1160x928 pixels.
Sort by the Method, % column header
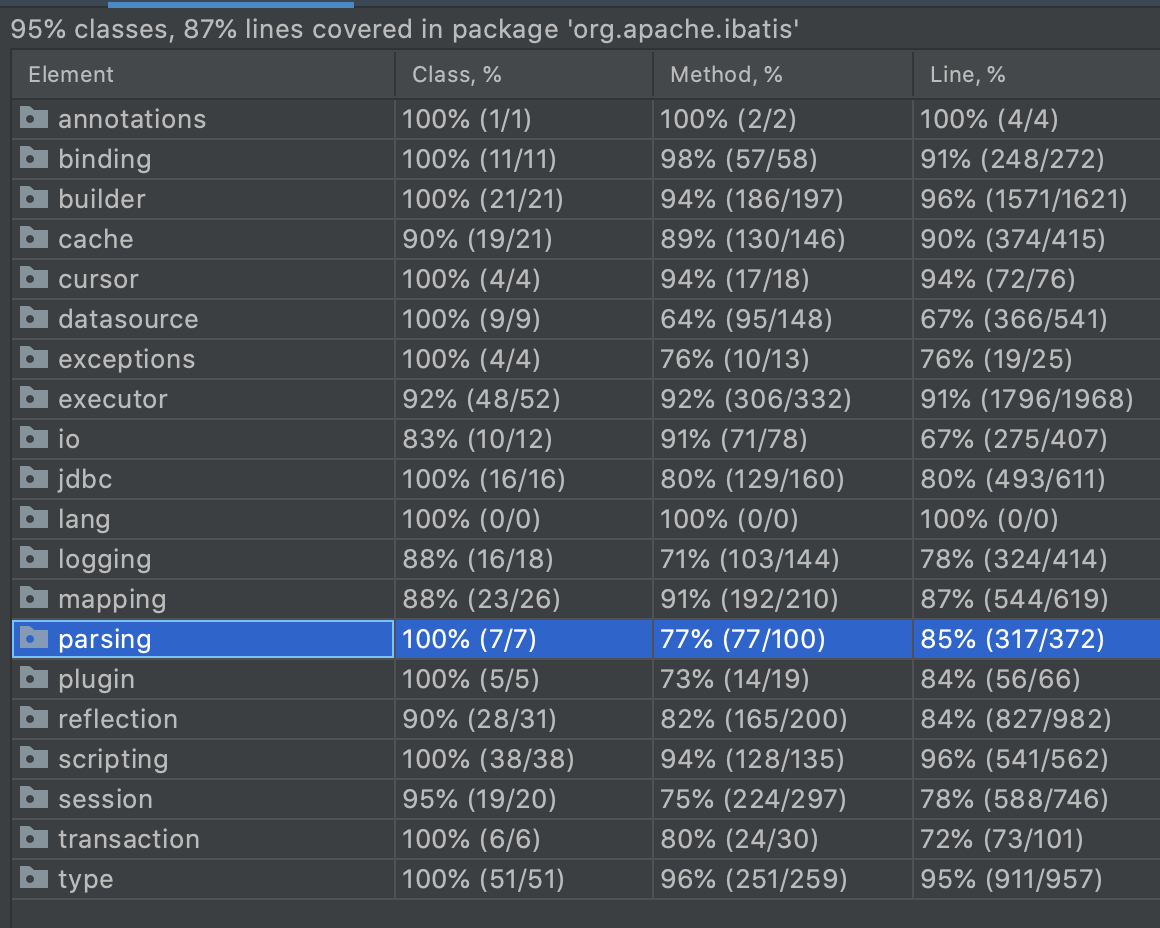(726, 75)
